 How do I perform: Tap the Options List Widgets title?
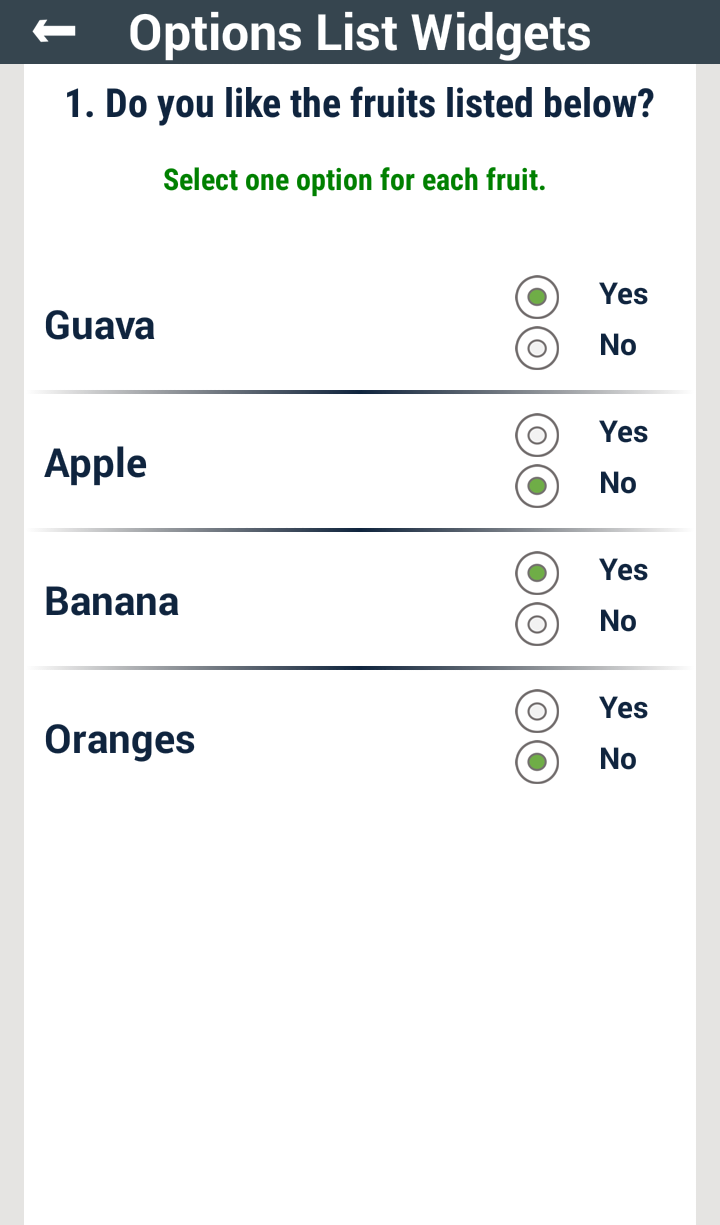click(360, 33)
